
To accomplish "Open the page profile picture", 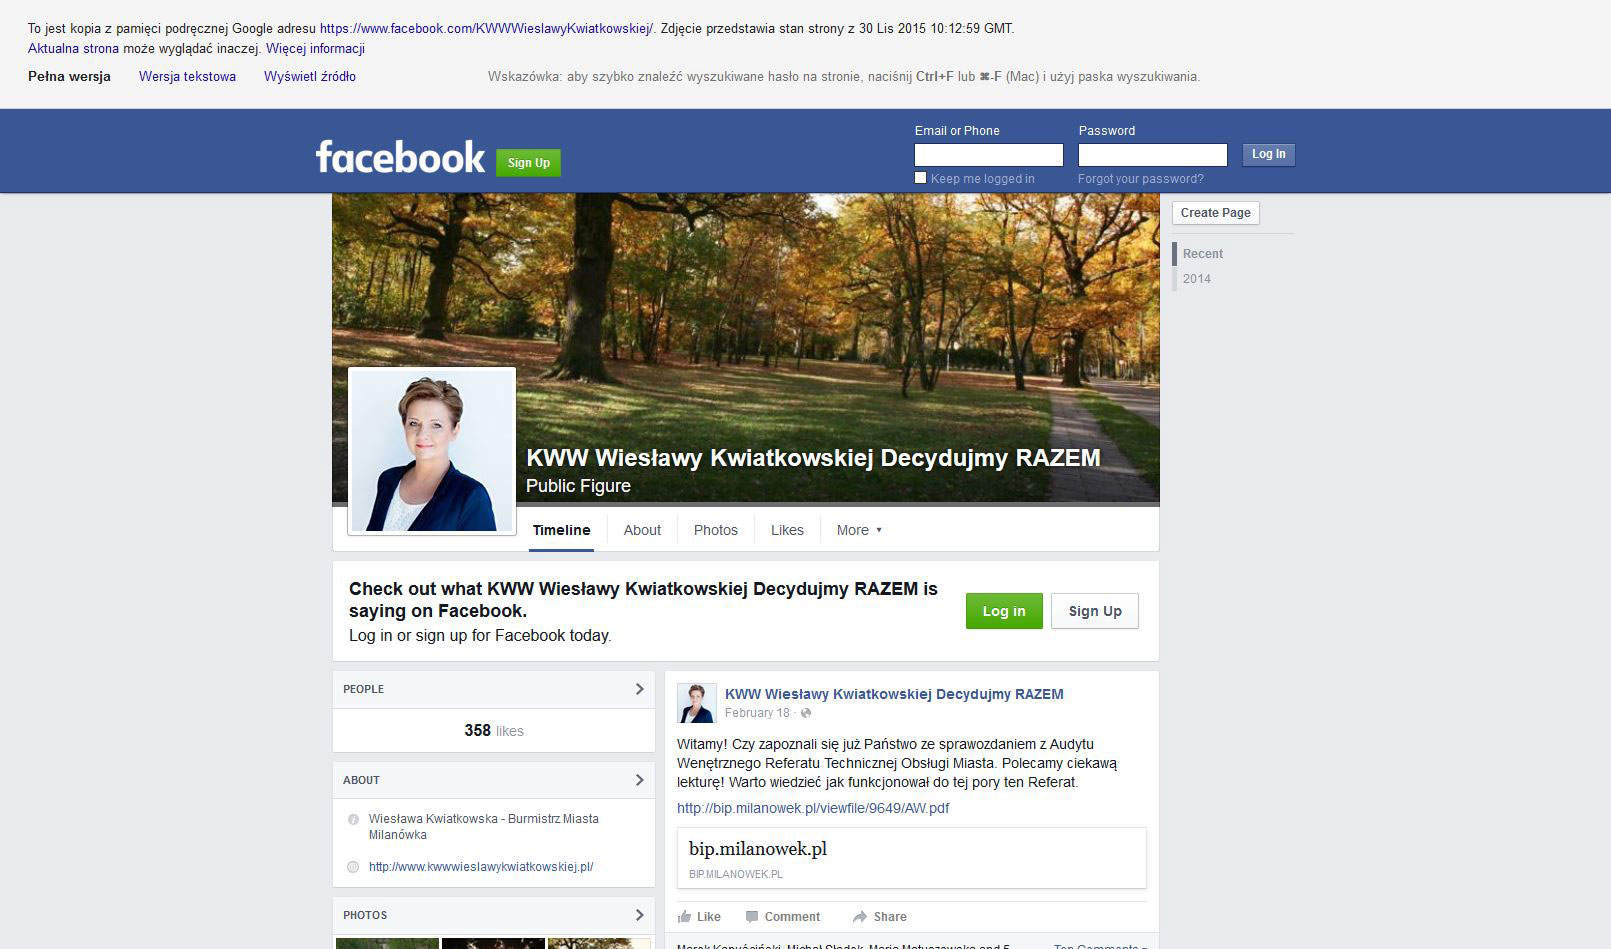I will coord(432,451).
